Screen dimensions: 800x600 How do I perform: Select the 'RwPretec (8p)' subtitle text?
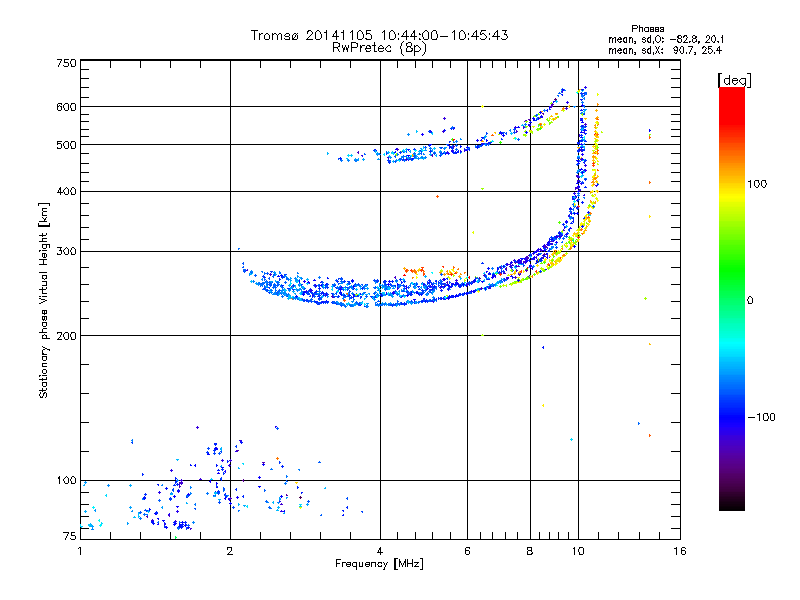379,48
